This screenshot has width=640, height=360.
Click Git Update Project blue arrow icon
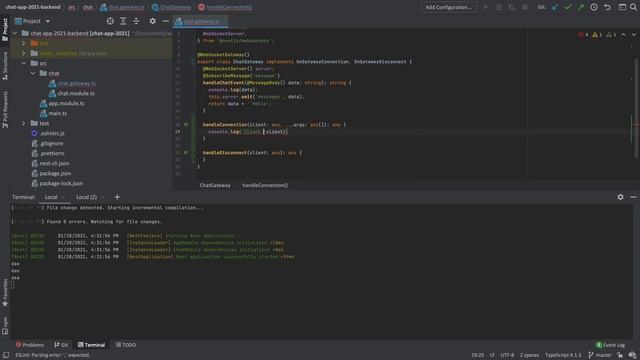555,7
